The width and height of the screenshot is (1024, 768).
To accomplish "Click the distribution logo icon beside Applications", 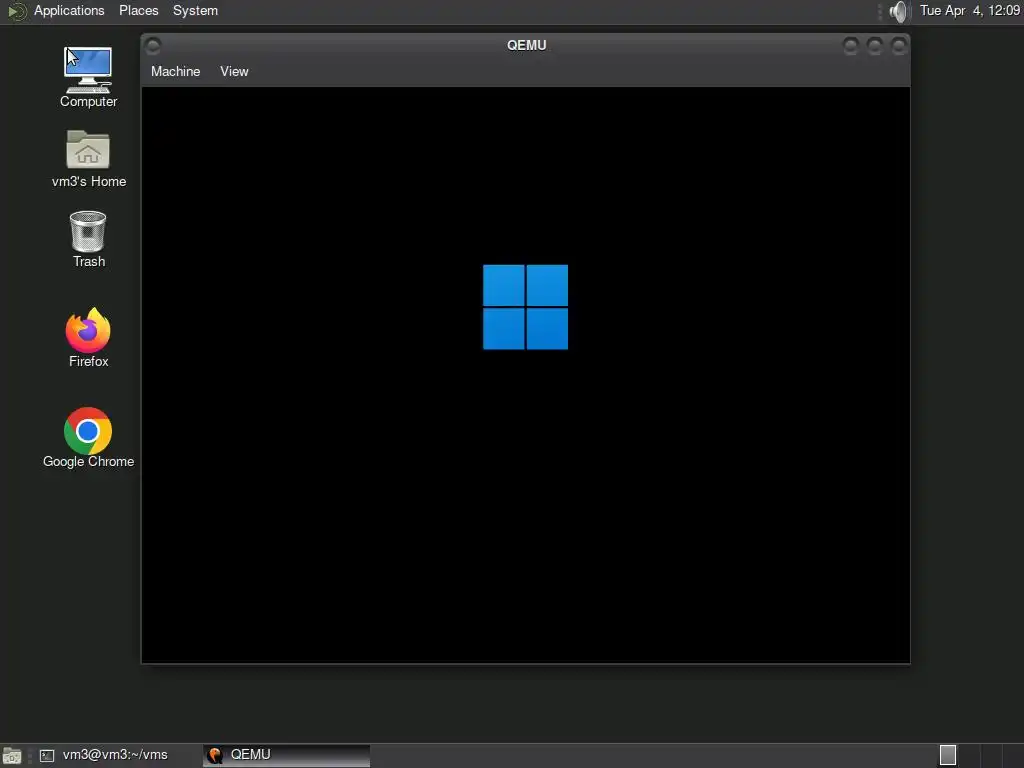I will (16, 11).
